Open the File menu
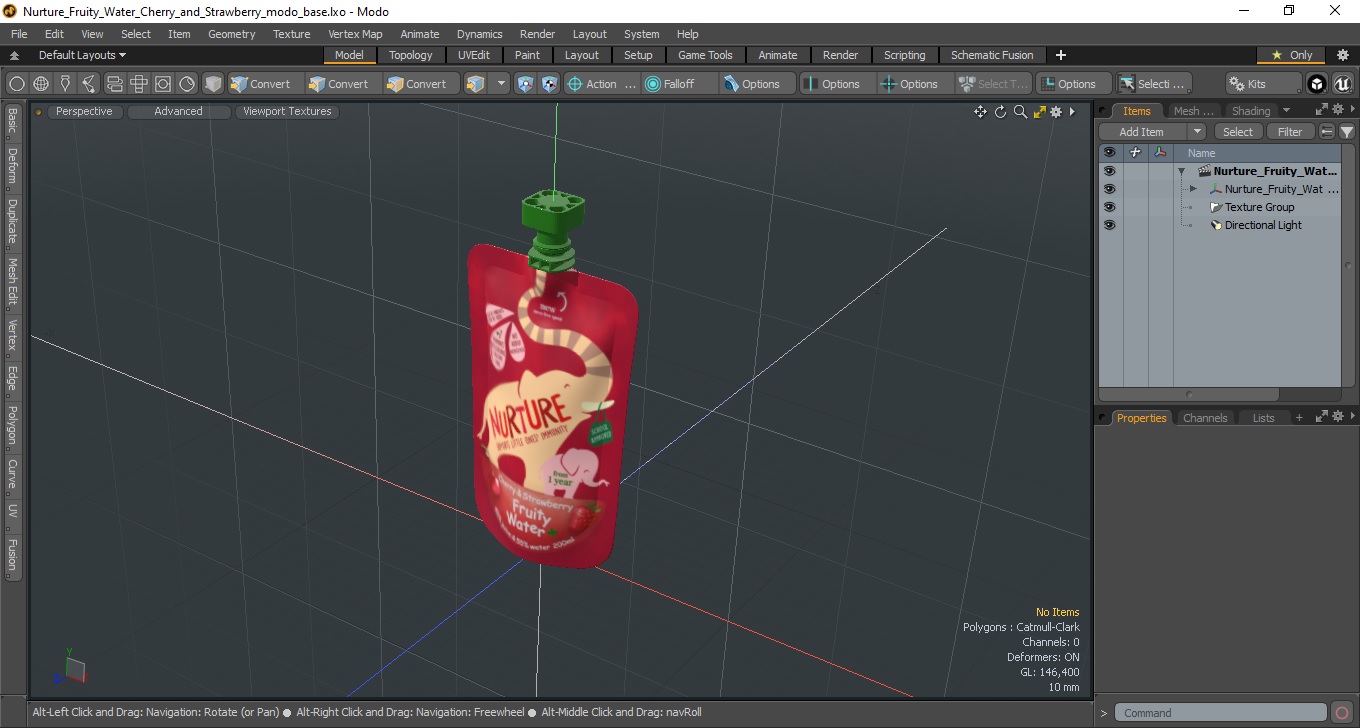This screenshot has height=728, width=1360. click(19, 34)
